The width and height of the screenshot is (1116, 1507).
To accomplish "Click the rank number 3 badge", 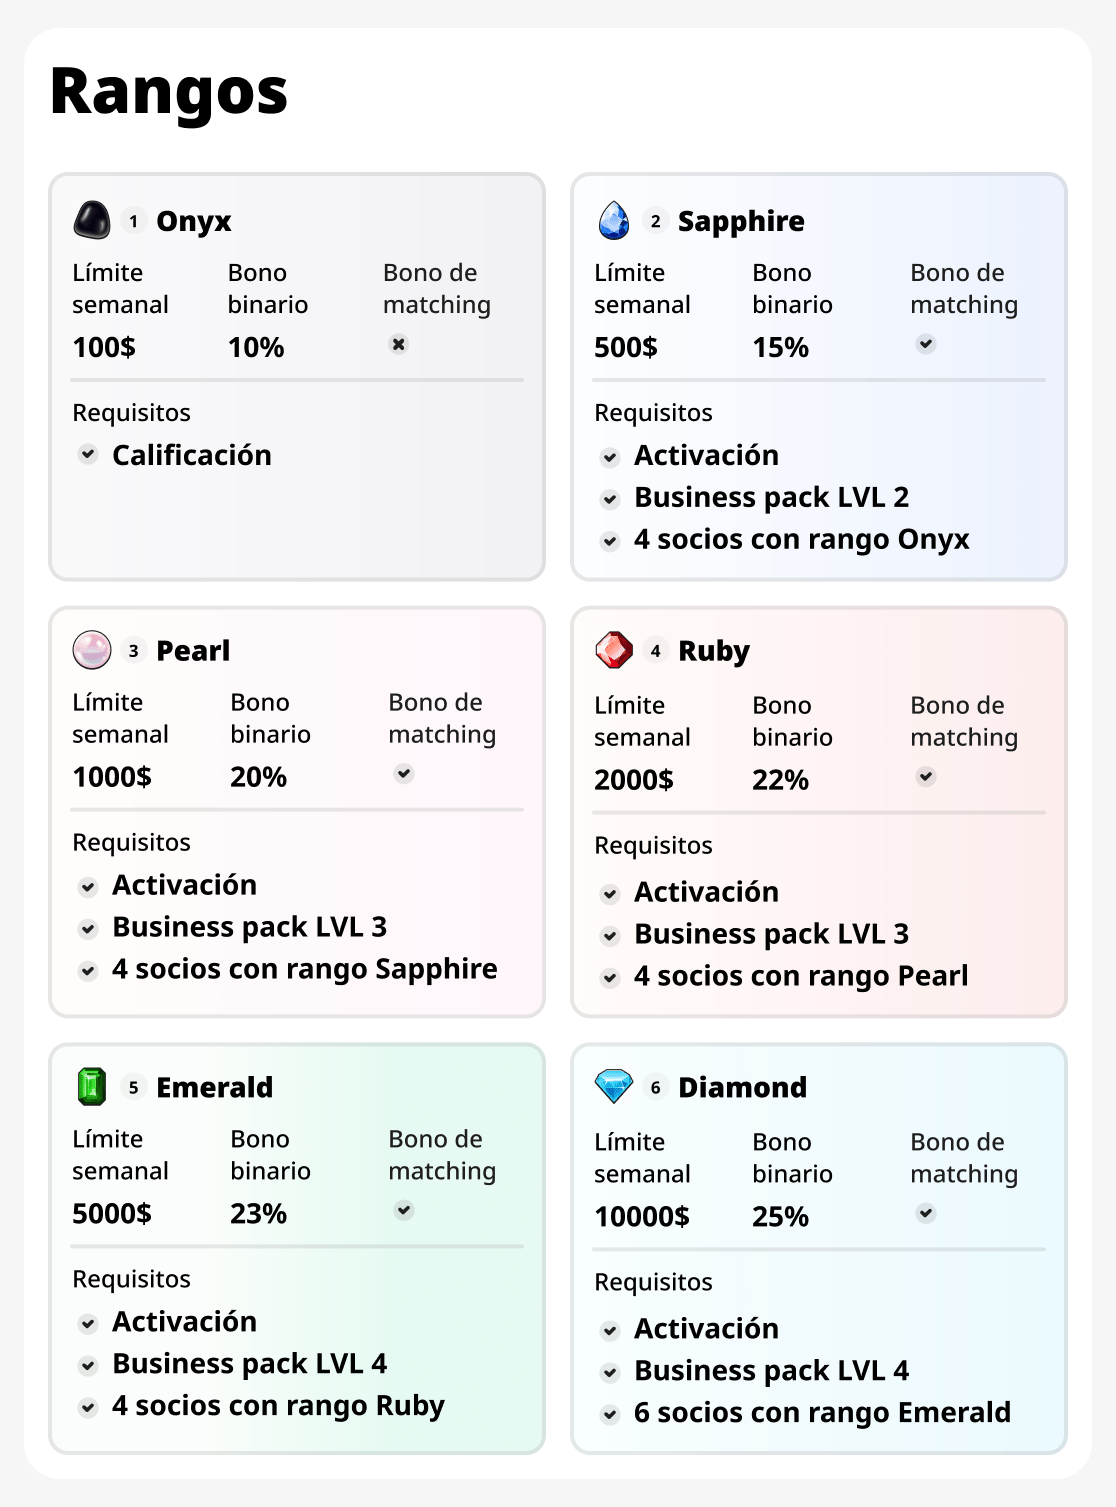I will (133, 651).
